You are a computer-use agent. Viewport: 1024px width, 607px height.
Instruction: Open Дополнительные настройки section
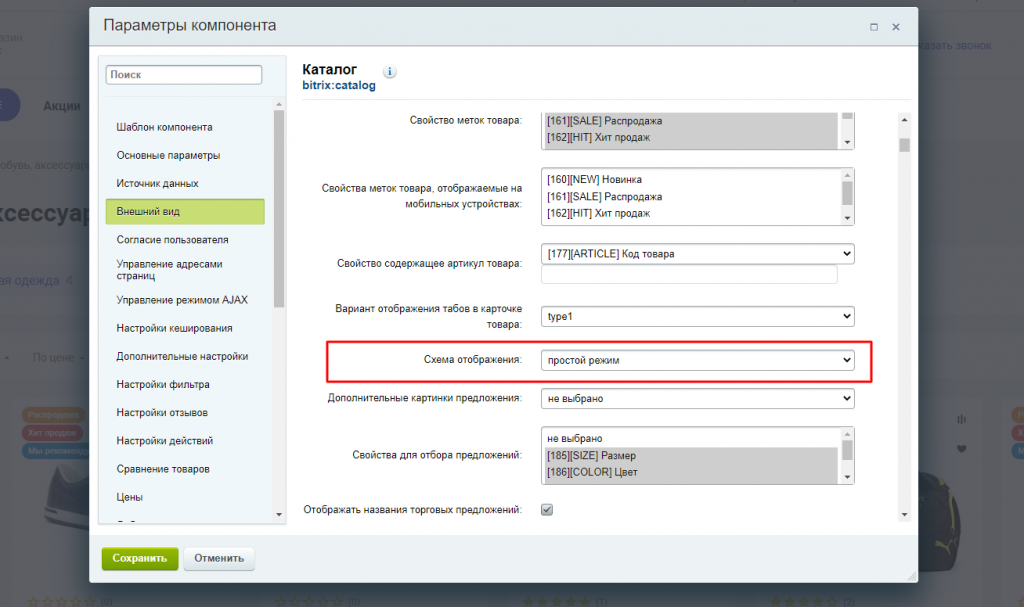coord(182,356)
